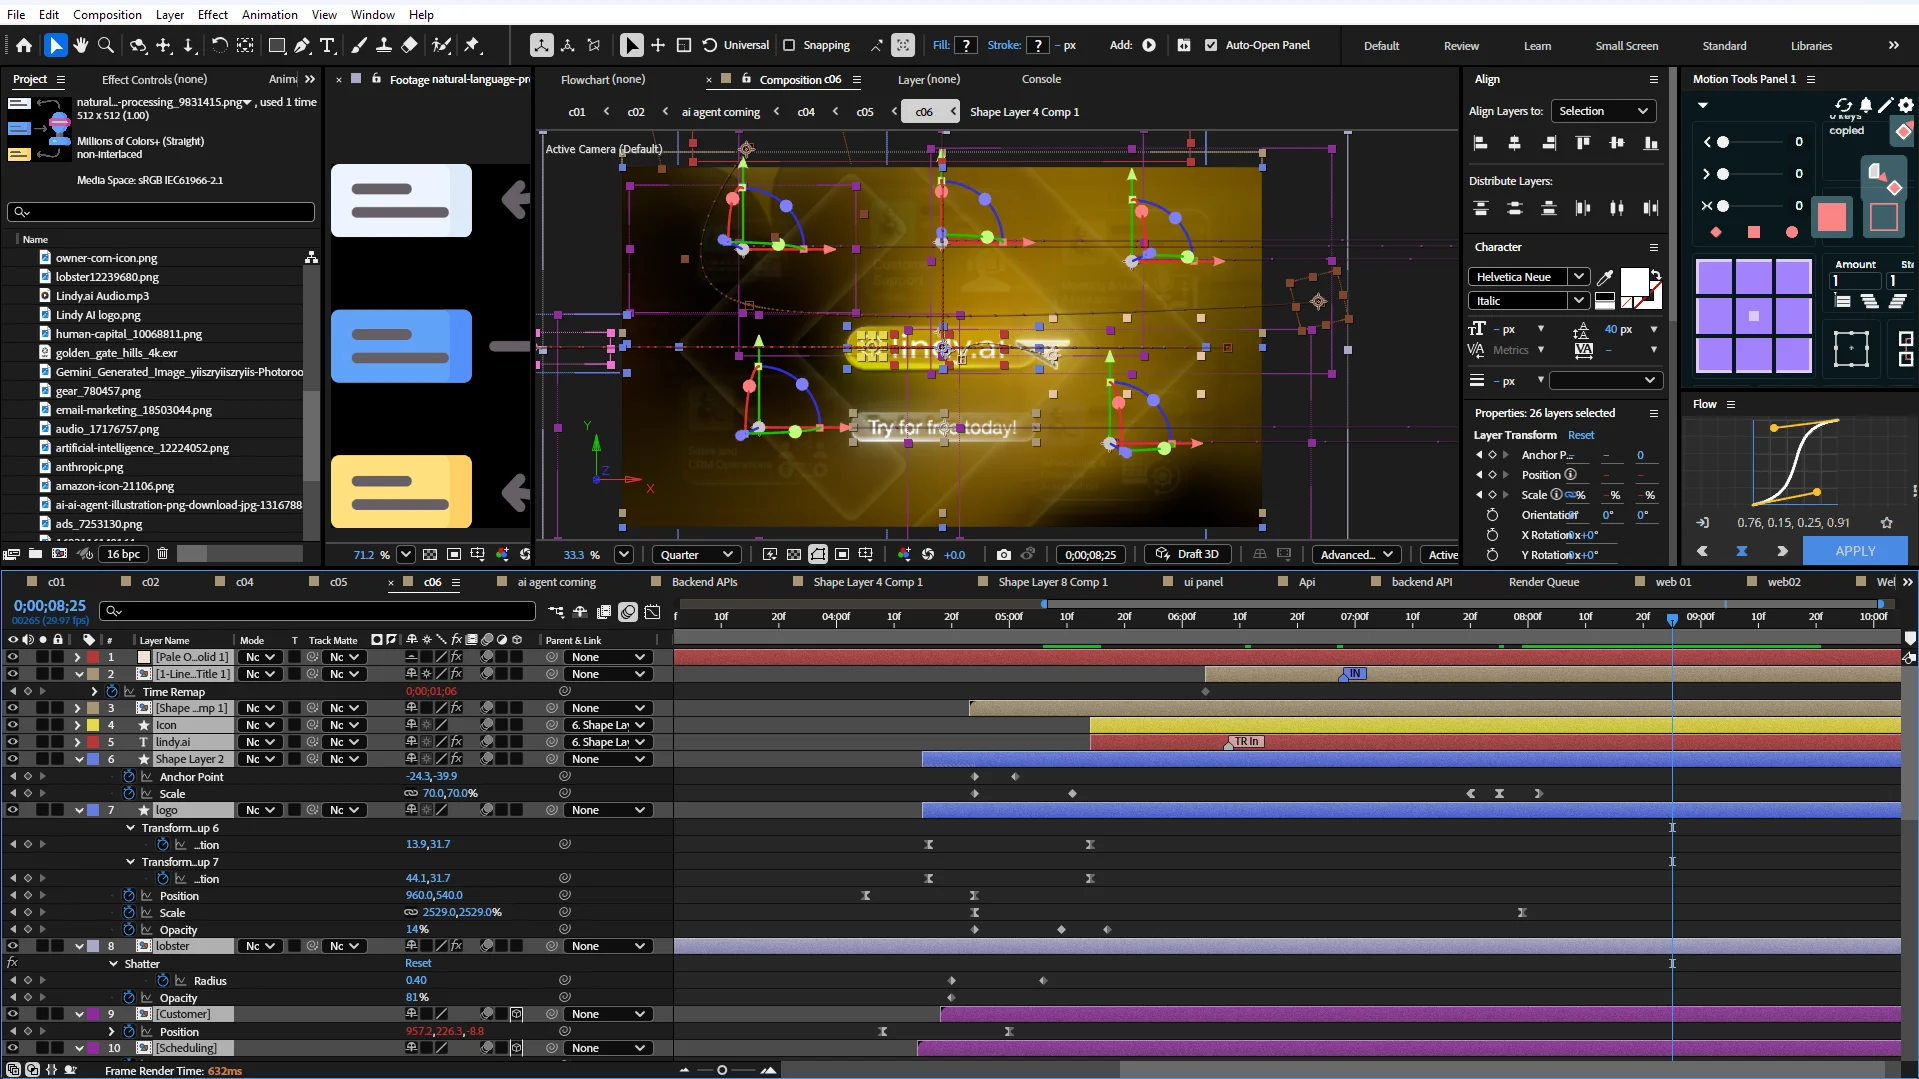Switch to the ai agent coming tab
The width and height of the screenshot is (1919, 1079).
(x=556, y=582)
